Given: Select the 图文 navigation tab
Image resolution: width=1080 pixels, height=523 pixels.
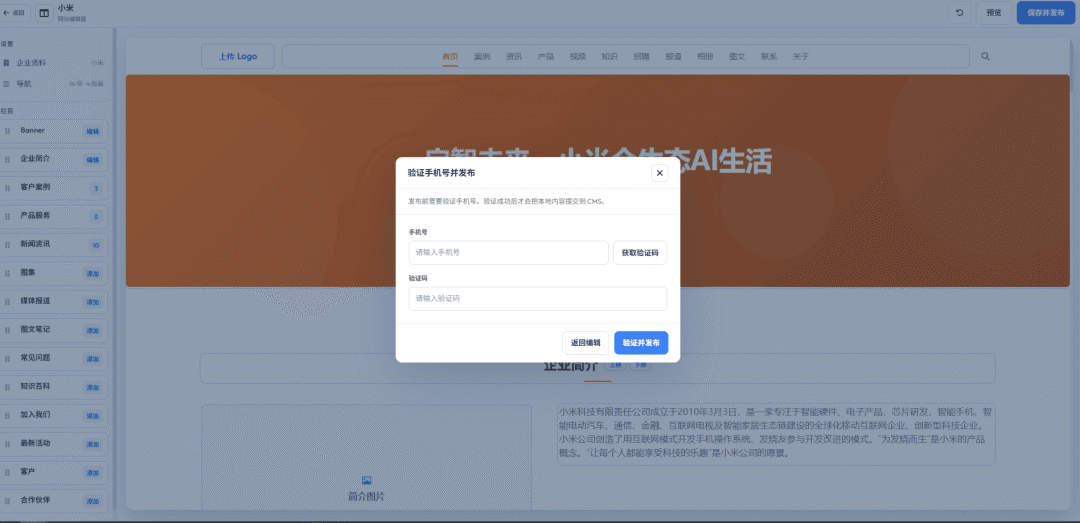Looking at the screenshot, I should point(737,57).
